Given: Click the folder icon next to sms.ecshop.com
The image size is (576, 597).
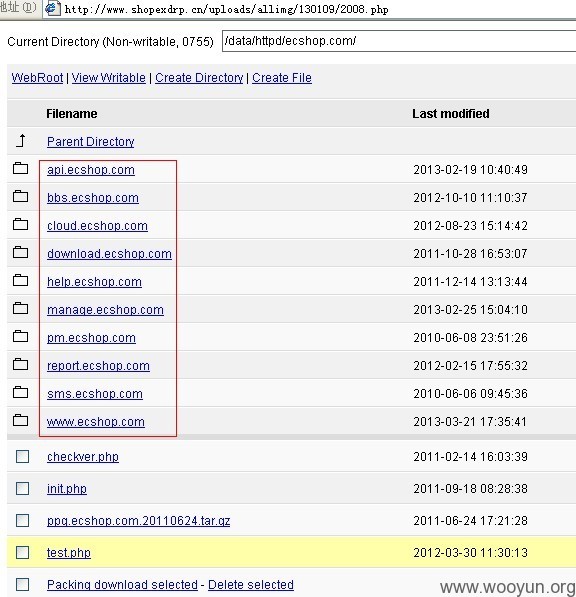Looking at the screenshot, I should click(21, 392).
